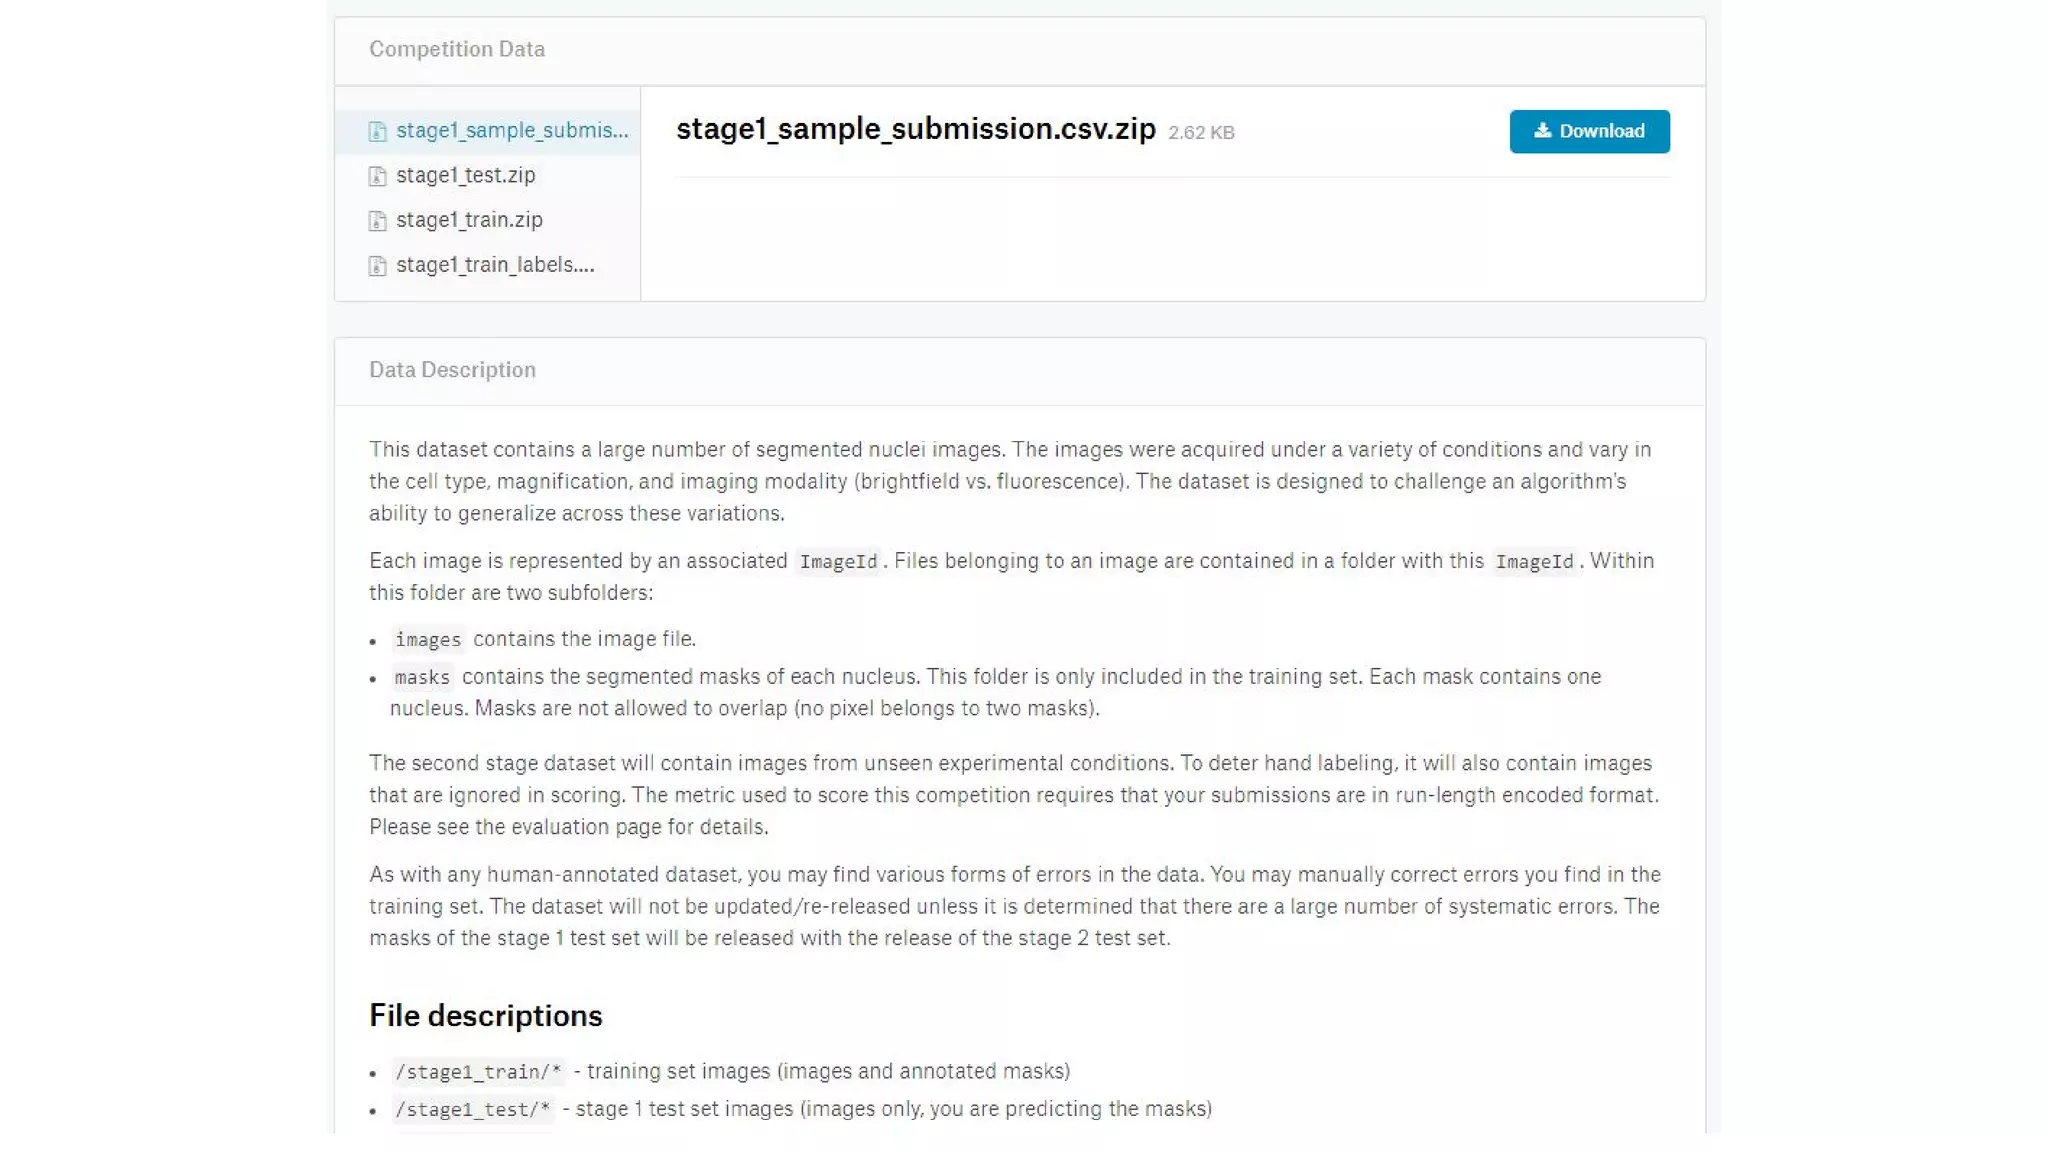This screenshot has width=2048, height=1152.
Task: Click the masks code tag bullet
Action: coord(422,678)
